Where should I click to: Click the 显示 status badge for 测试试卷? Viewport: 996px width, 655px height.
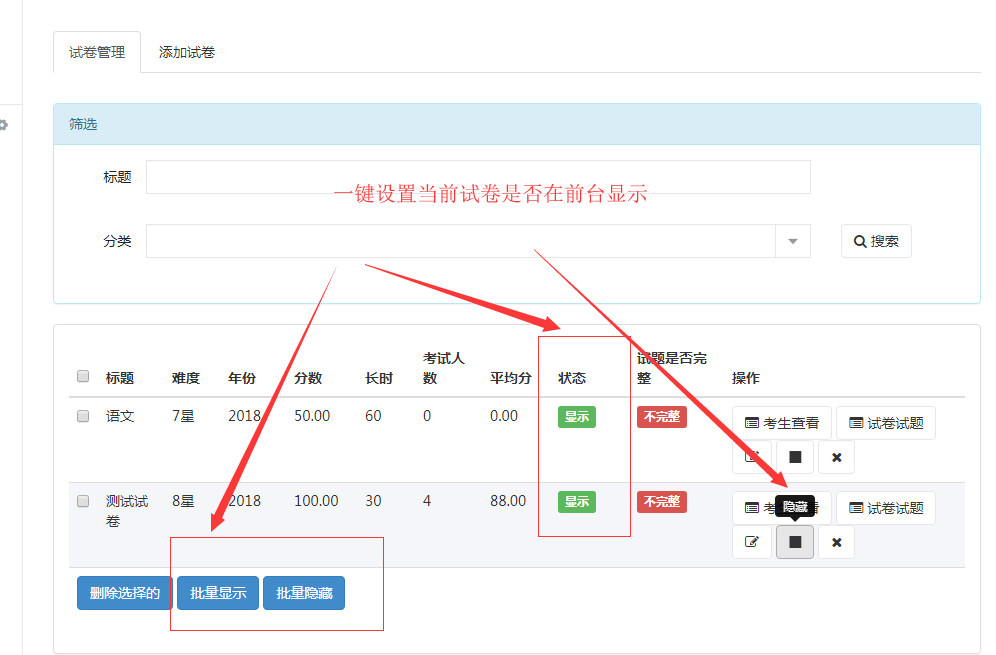[577, 502]
